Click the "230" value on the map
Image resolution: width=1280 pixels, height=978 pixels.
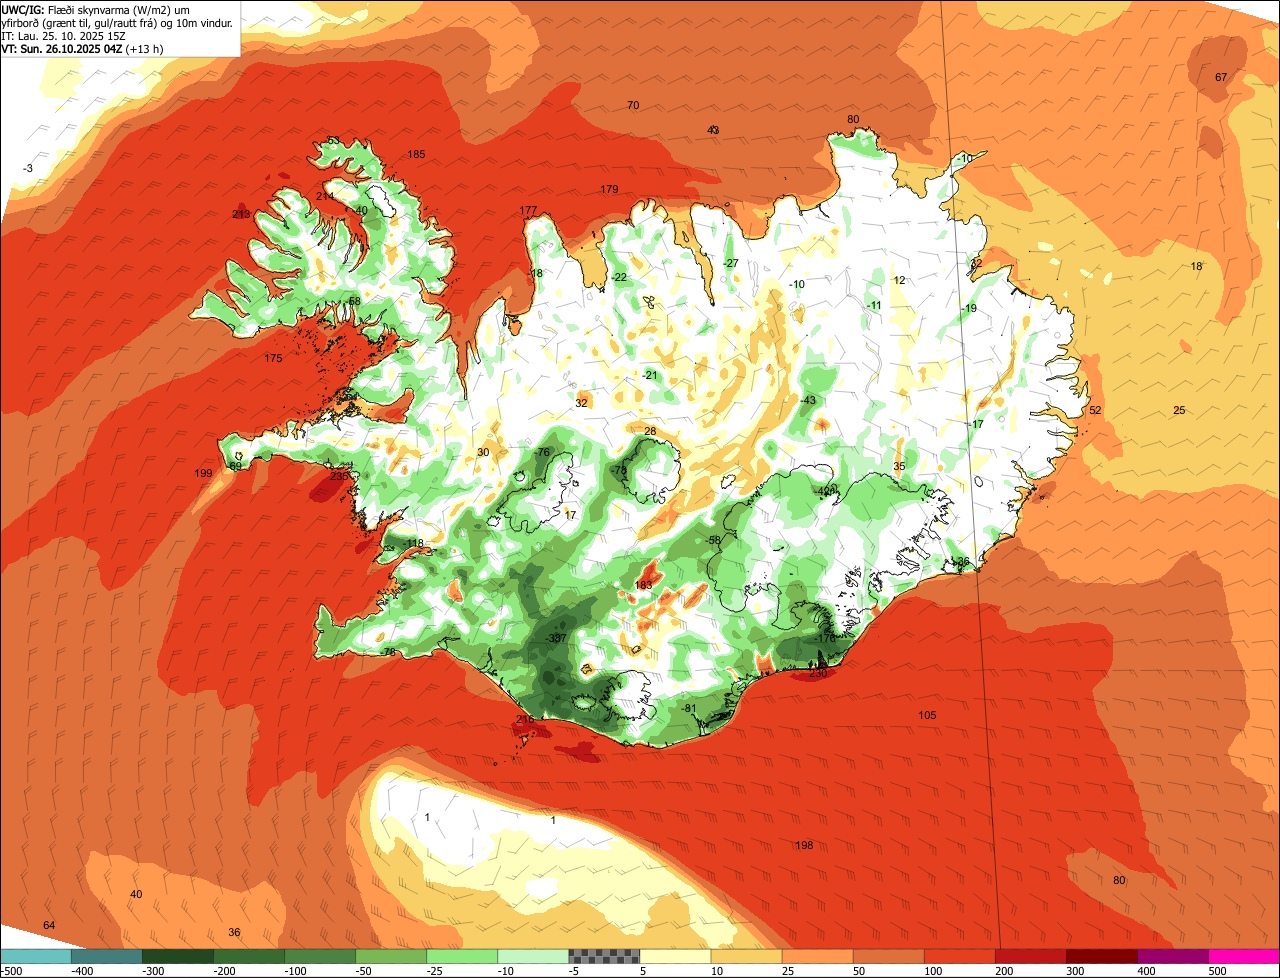[817, 673]
